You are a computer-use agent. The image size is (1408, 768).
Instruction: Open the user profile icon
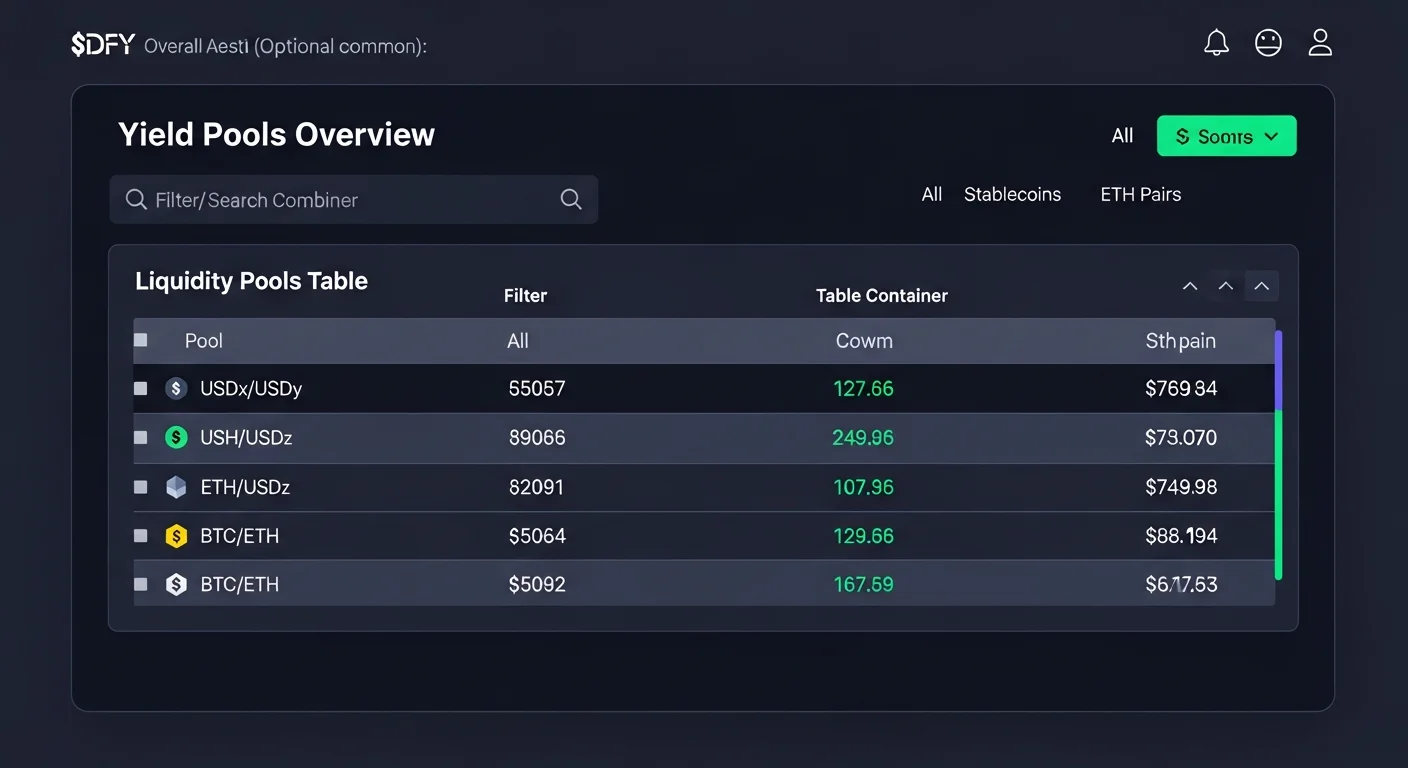[x=1320, y=43]
